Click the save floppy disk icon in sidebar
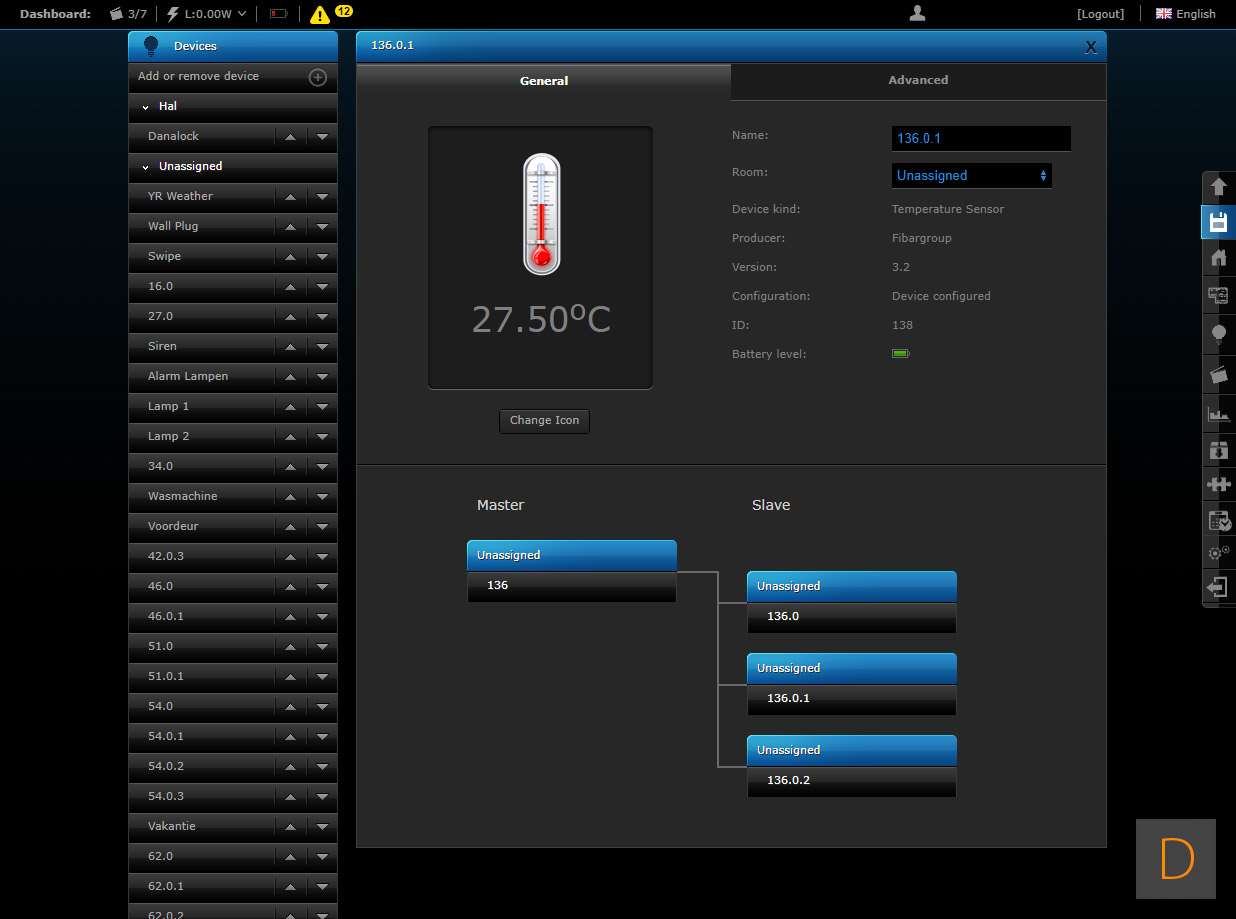Image resolution: width=1236 pixels, height=919 pixels. point(1218,222)
